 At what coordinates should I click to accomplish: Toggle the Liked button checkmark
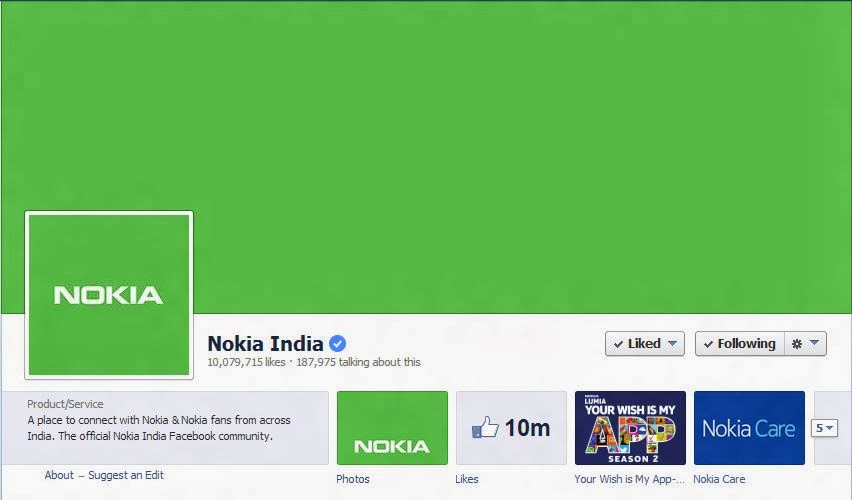pyautogui.click(x=618, y=344)
